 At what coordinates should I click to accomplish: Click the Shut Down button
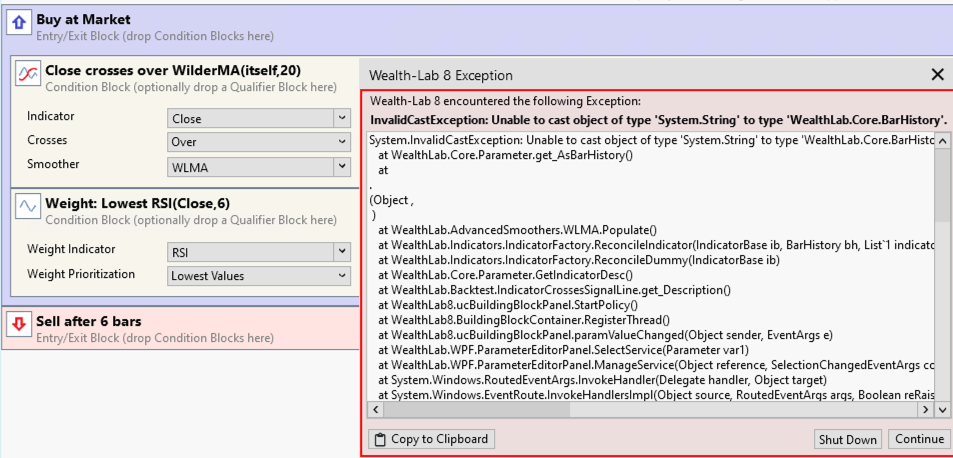(848, 439)
